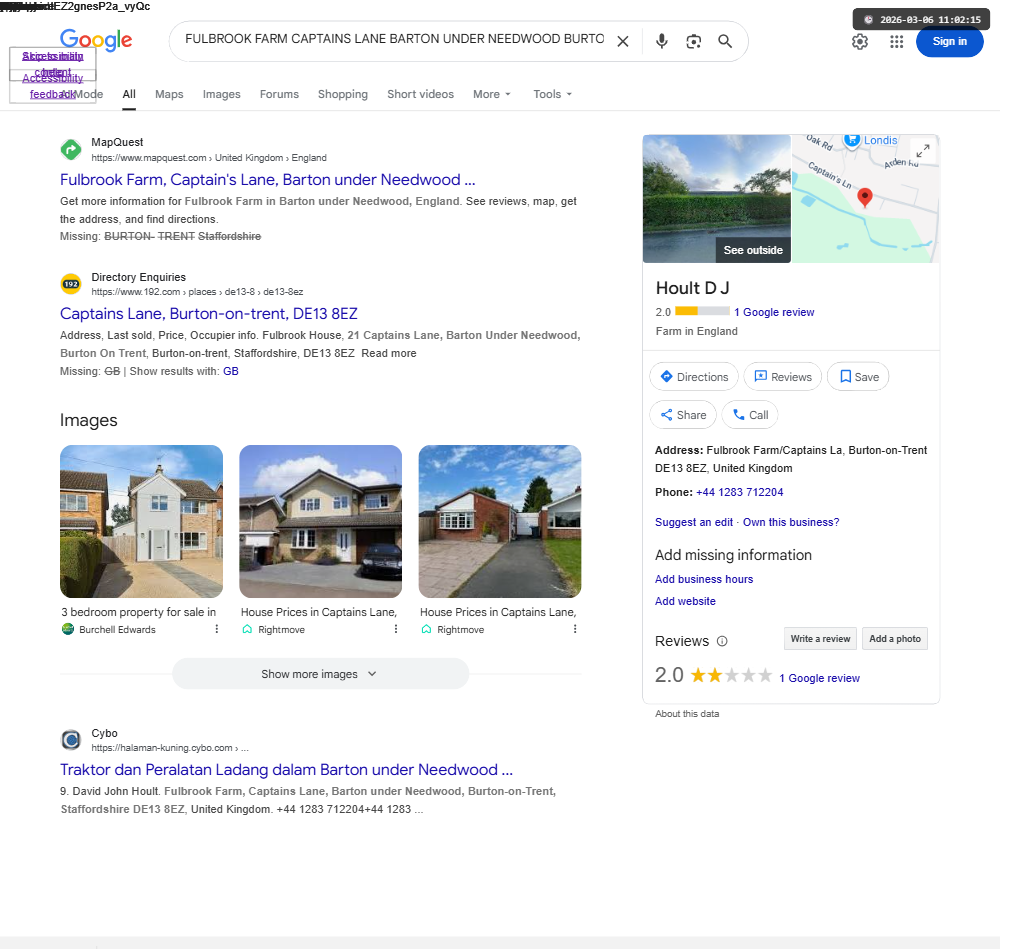The image size is (1012, 949).
Task: Click Suggest an edit link
Action: point(694,522)
